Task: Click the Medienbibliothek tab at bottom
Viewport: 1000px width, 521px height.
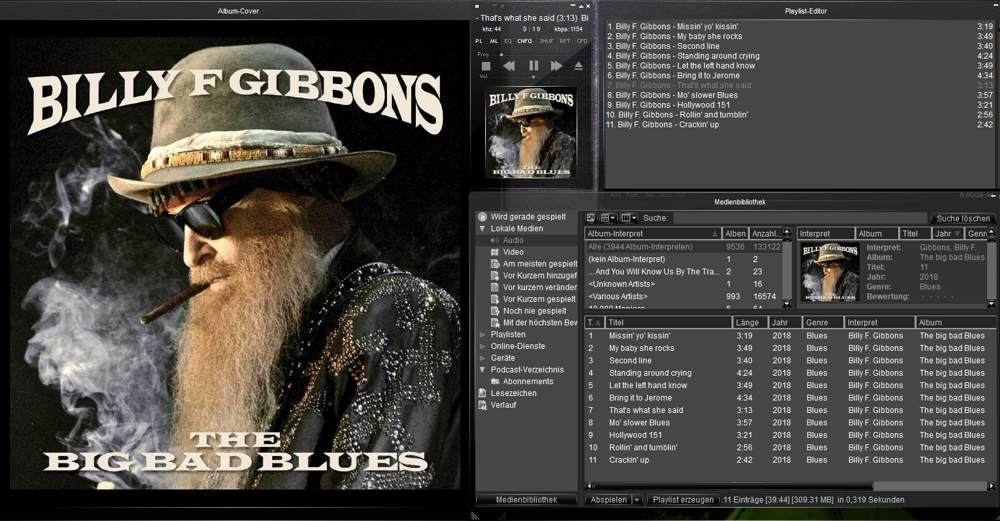Action: pyautogui.click(x=526, y=499)
